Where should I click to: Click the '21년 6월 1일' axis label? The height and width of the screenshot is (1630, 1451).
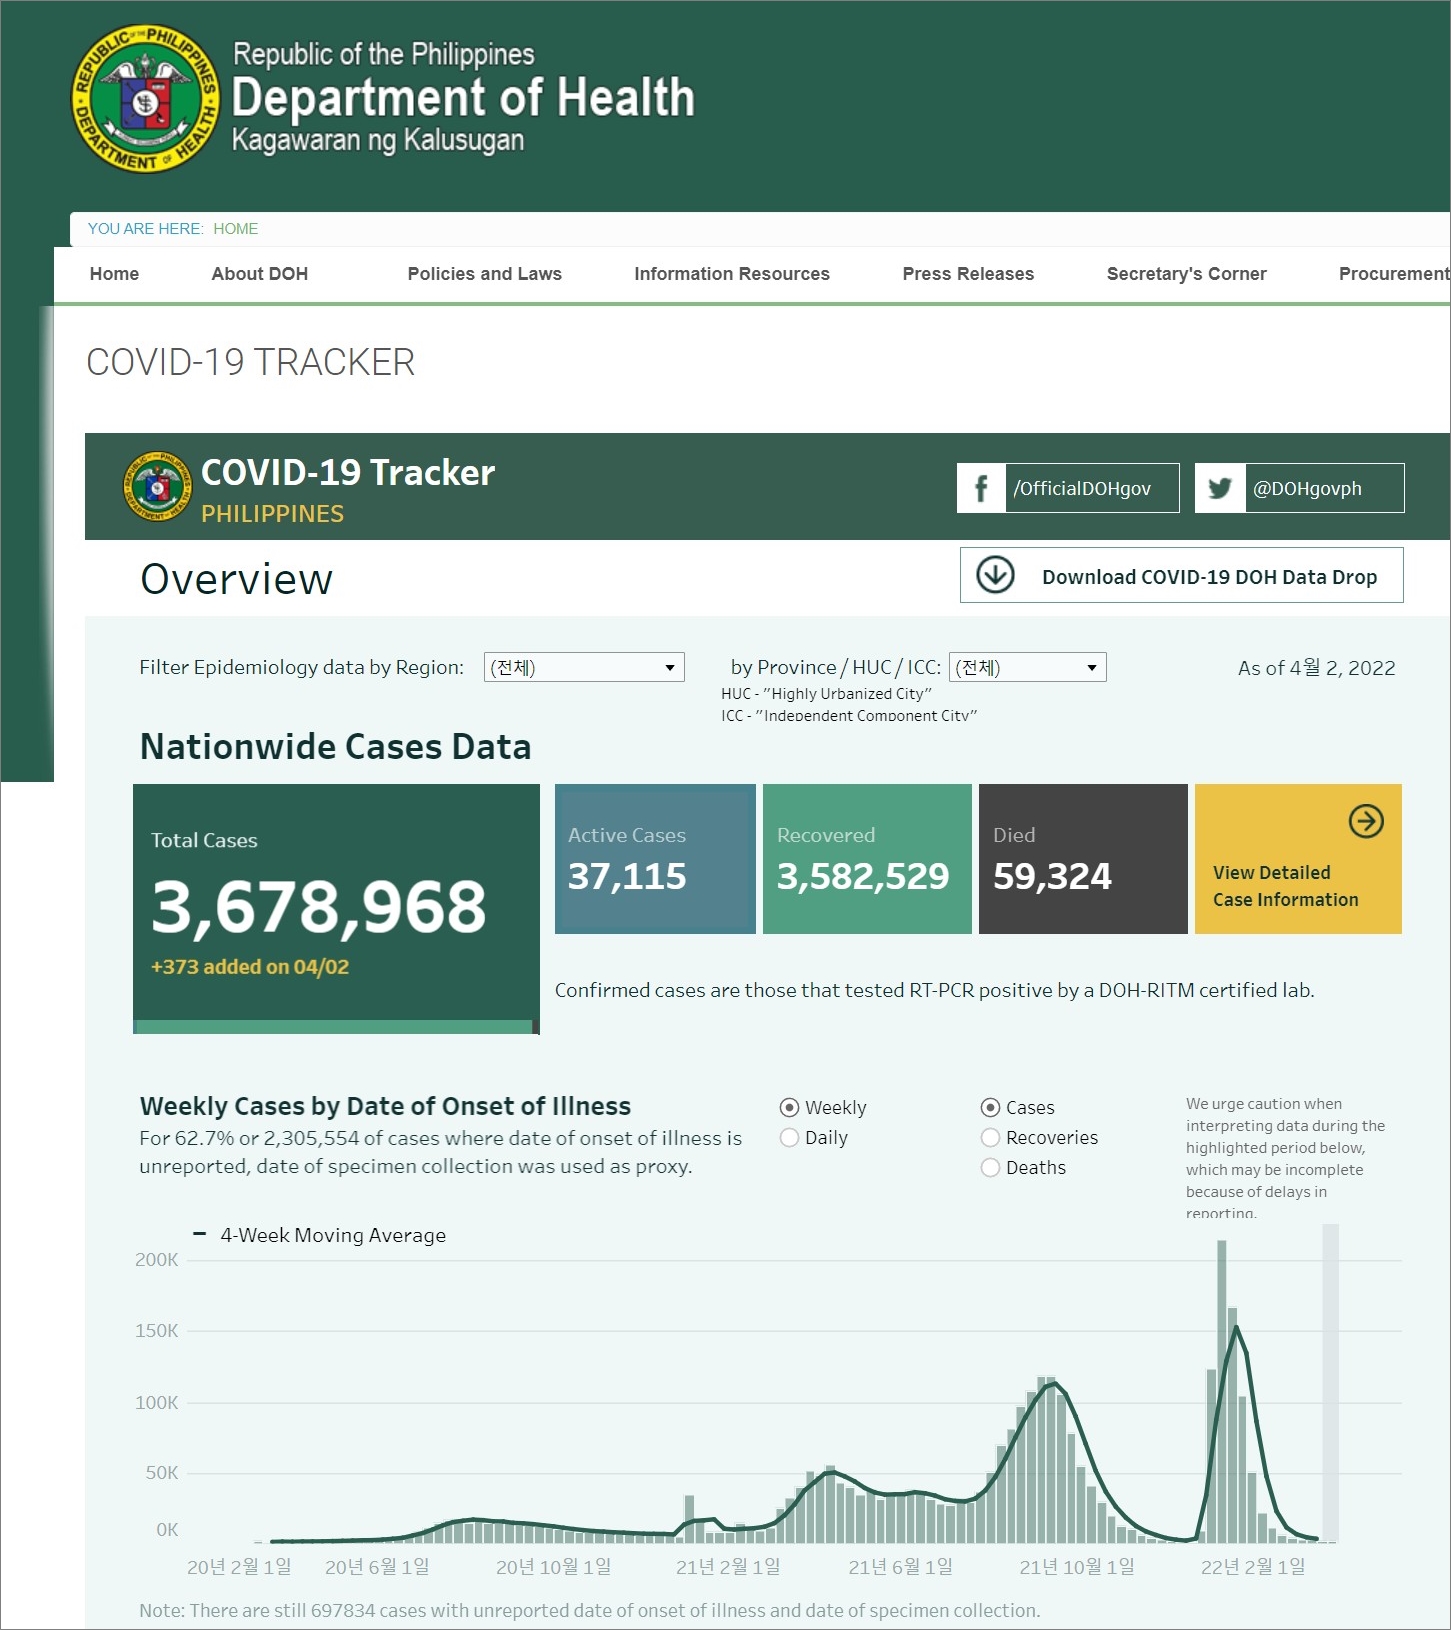click(900, 1567)
